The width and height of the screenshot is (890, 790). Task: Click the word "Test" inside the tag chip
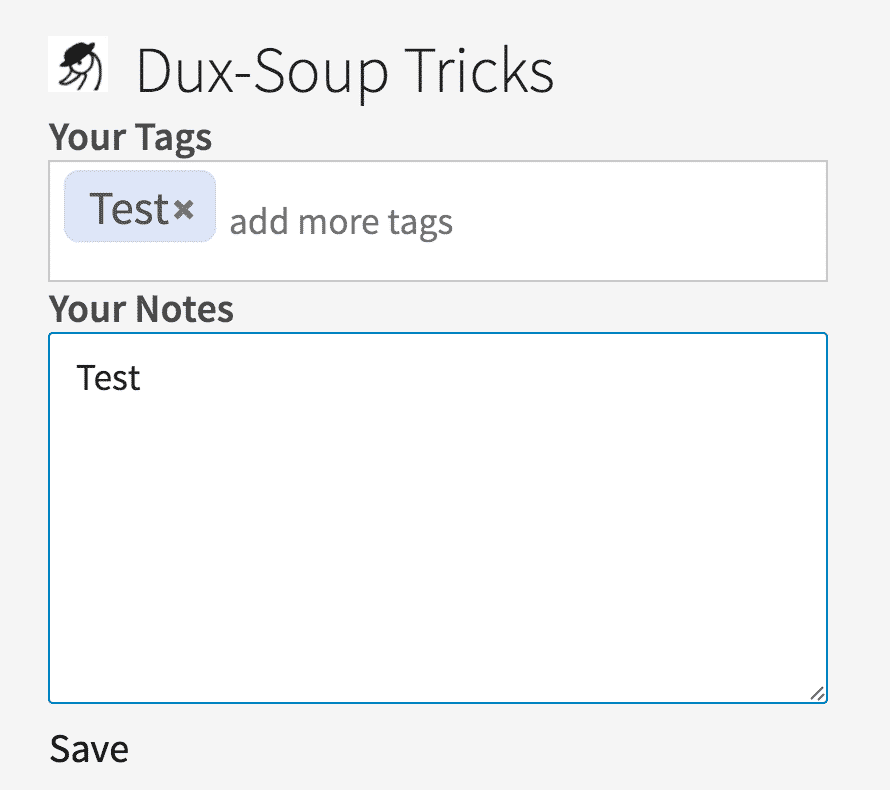[x=129, y=208]
